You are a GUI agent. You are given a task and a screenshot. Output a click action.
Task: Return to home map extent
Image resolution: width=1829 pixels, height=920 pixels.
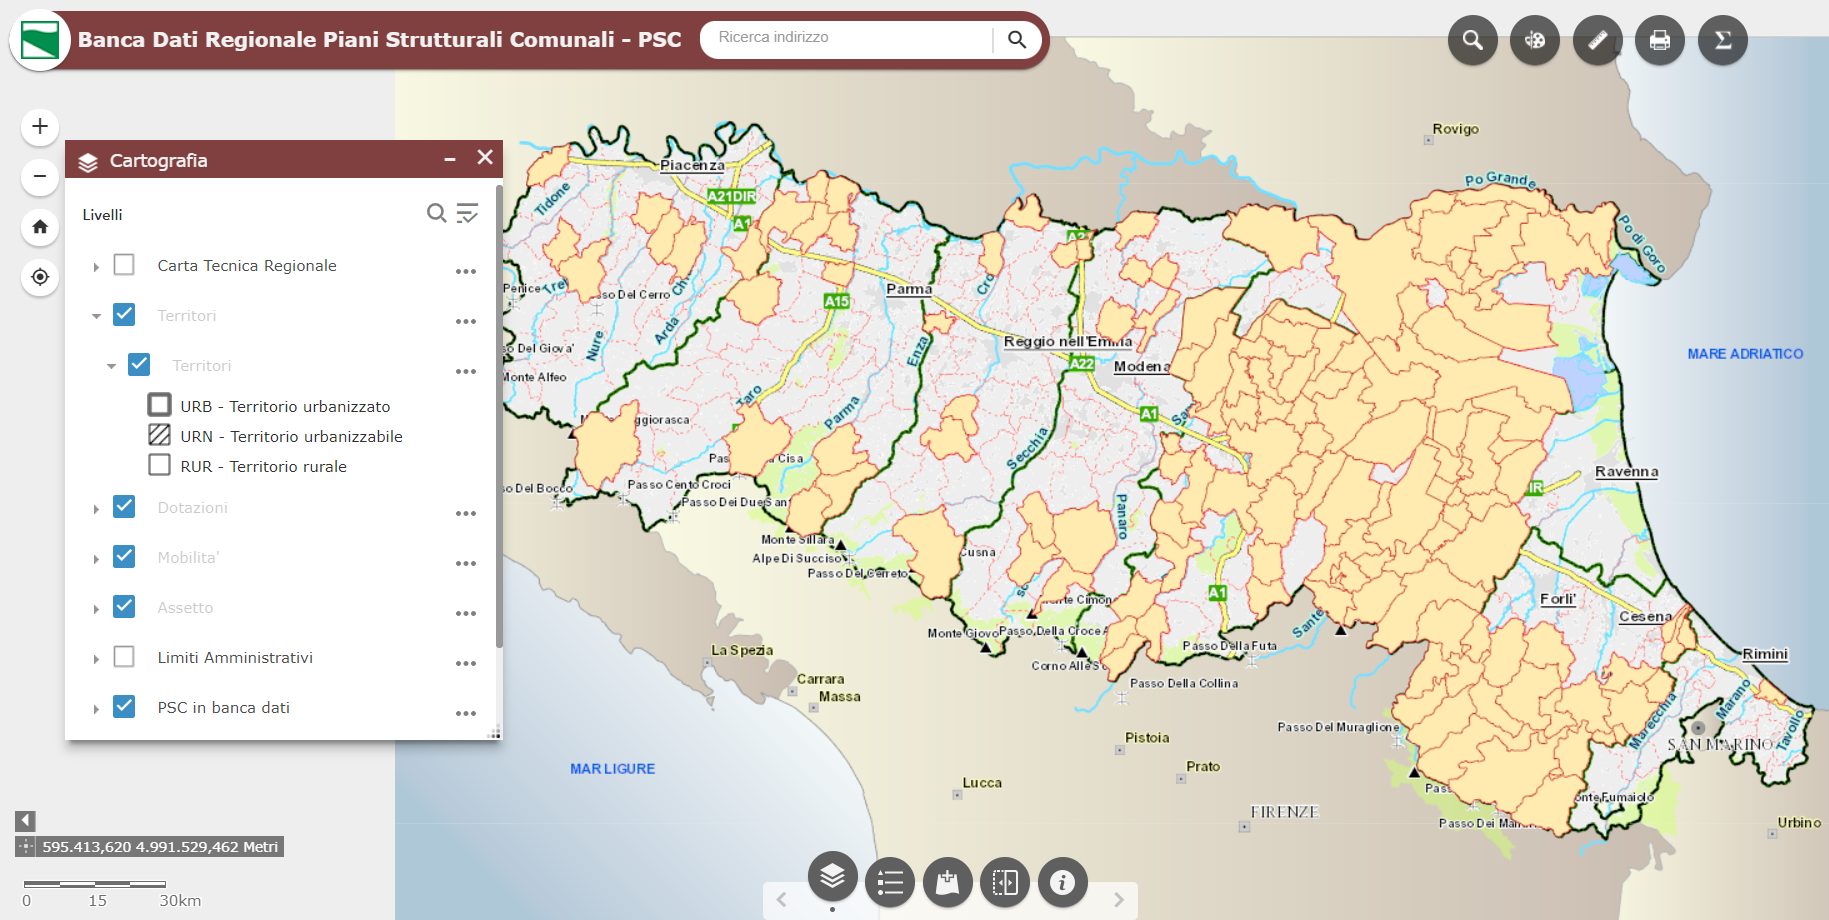[x=40, y=227]
